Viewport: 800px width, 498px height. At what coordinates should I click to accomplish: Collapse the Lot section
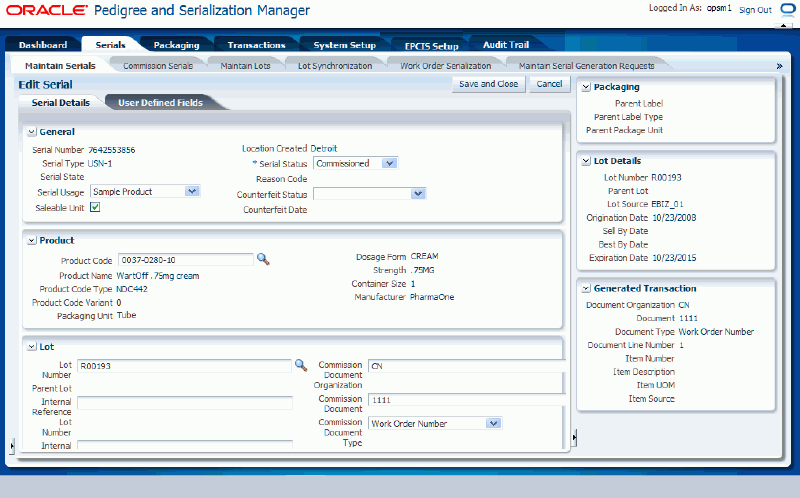(32, 347)
